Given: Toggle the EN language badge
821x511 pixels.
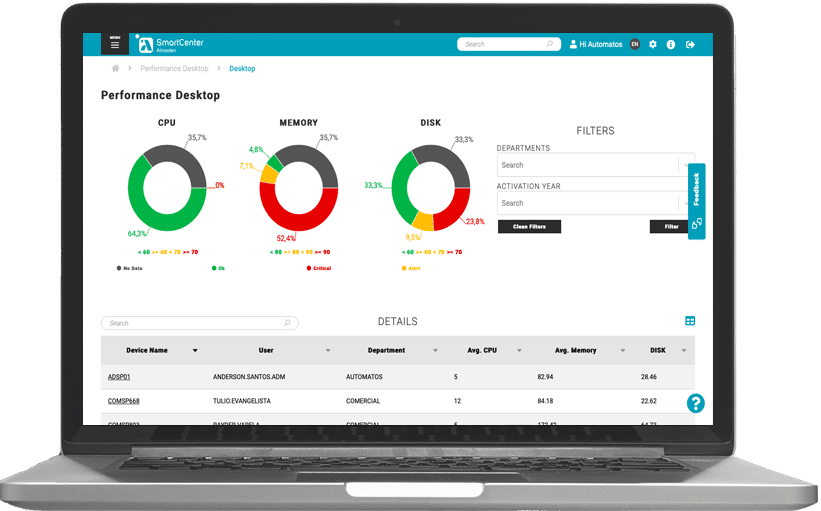Looking at the screenshot, I should click(x=635, y=44).
